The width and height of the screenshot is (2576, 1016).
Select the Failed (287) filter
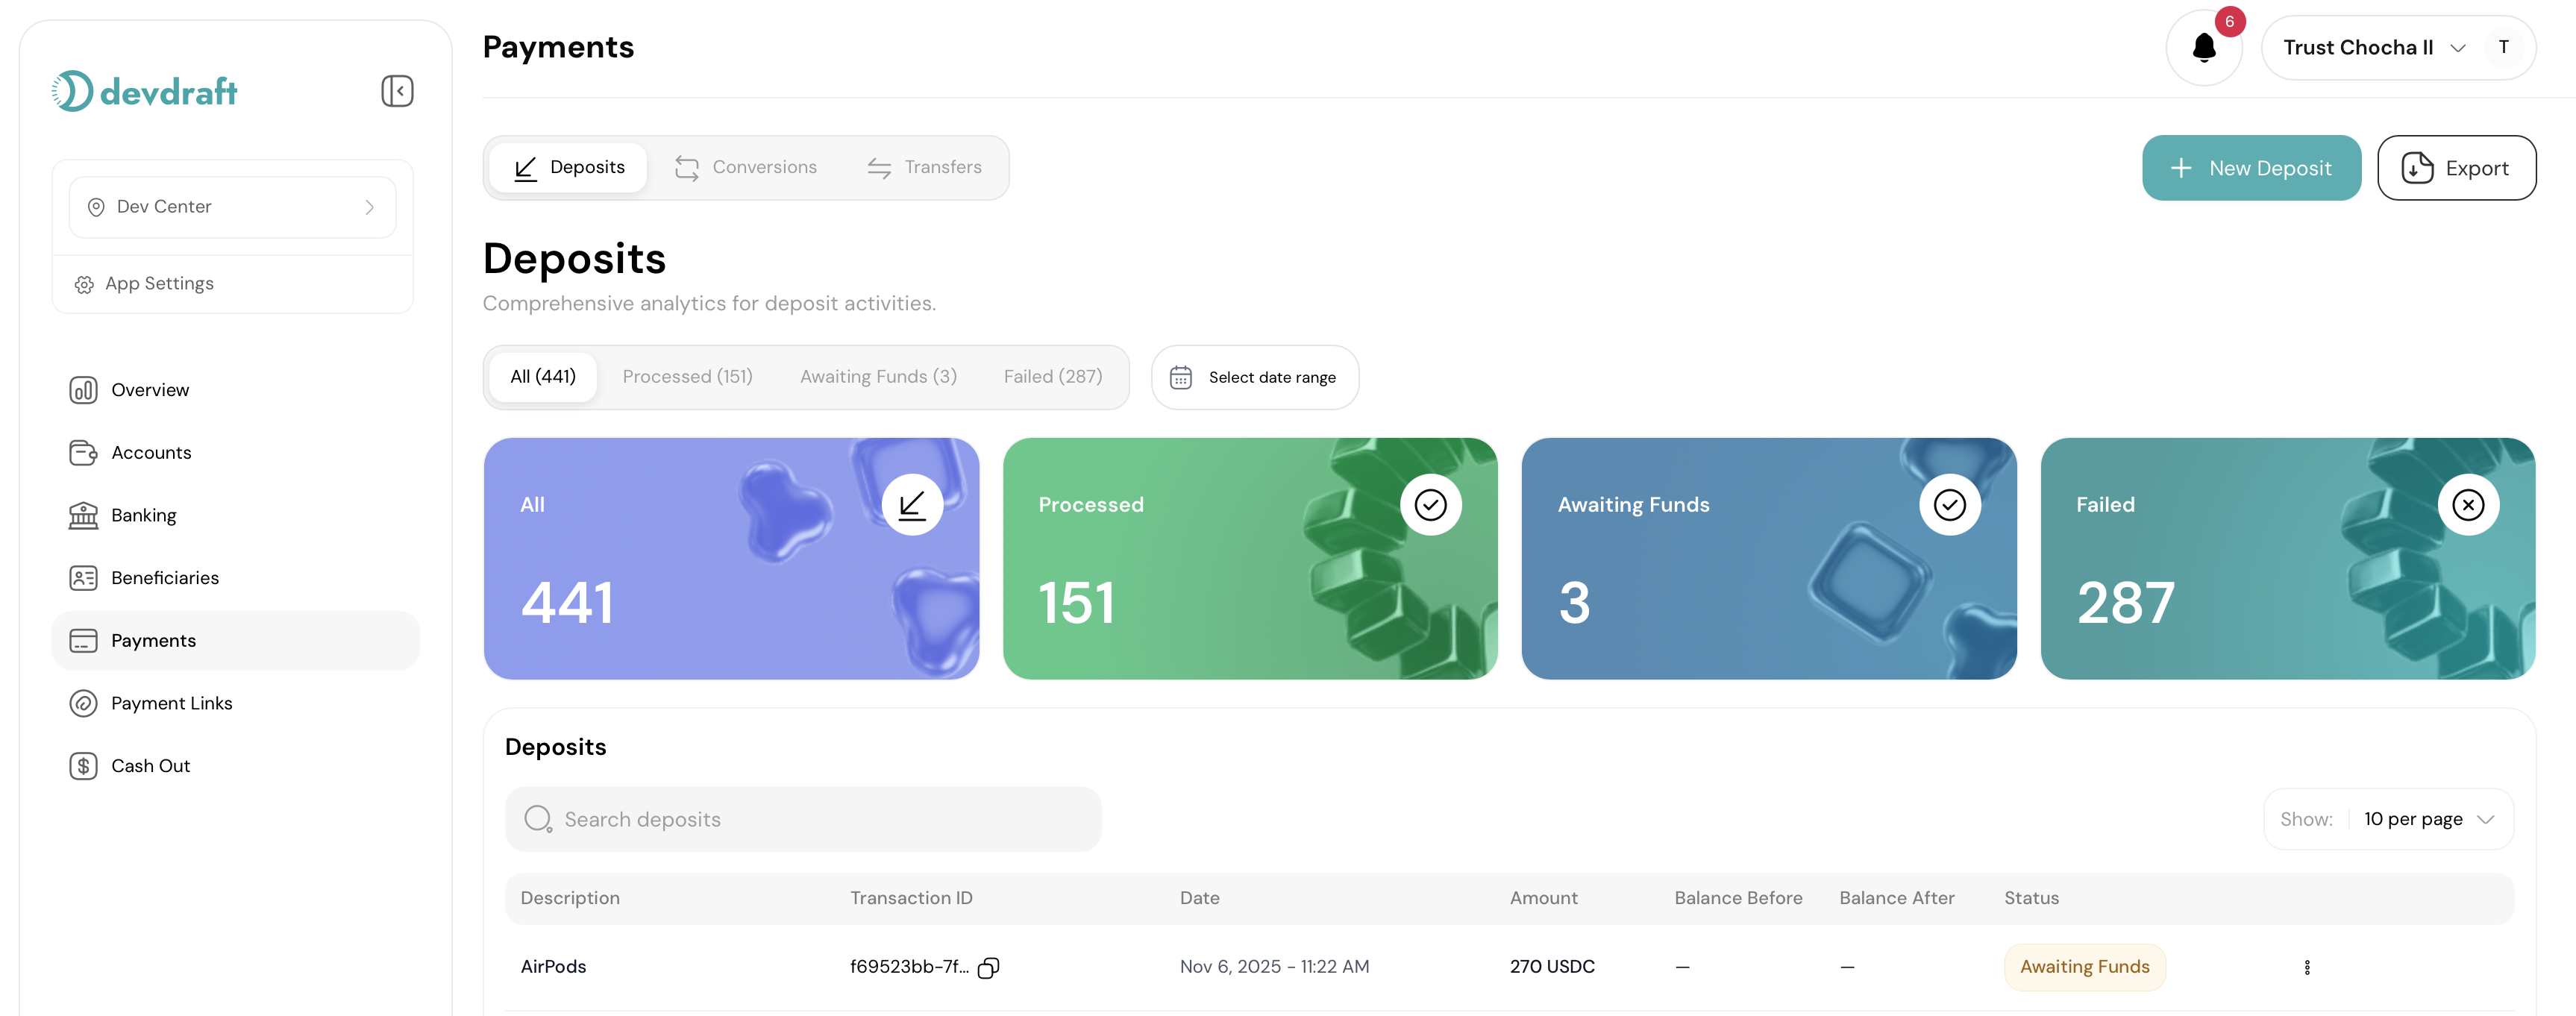coord(1053,376)
